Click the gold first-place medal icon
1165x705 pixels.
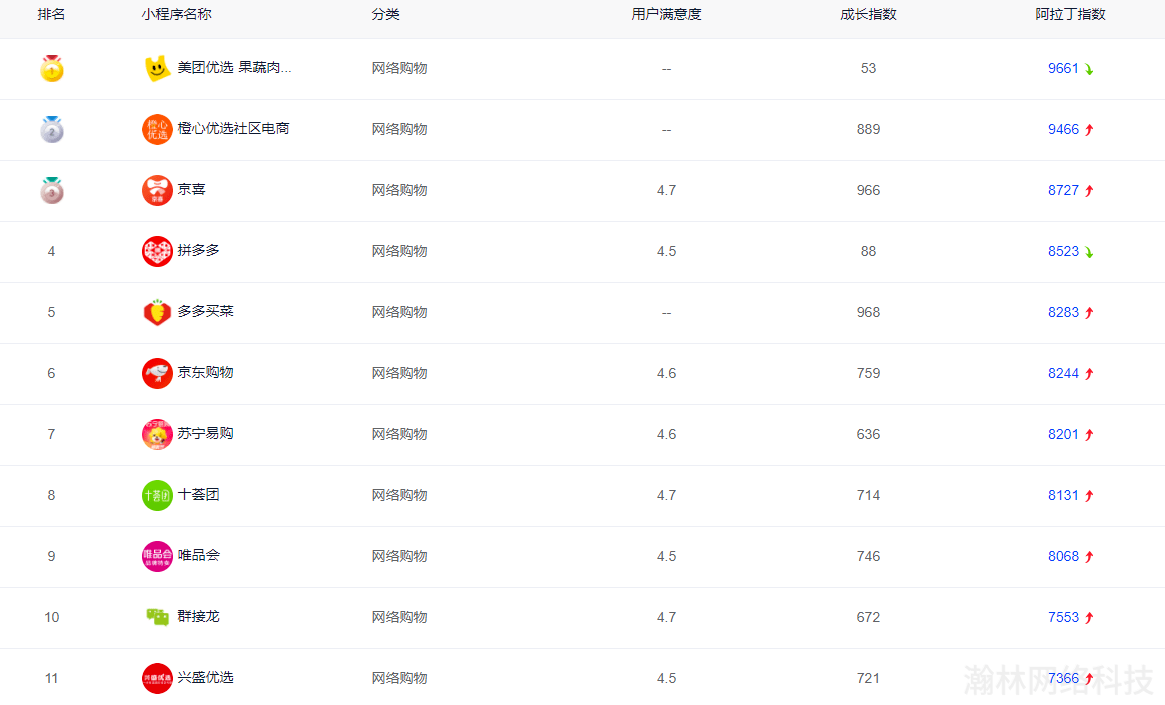(52, 69)
